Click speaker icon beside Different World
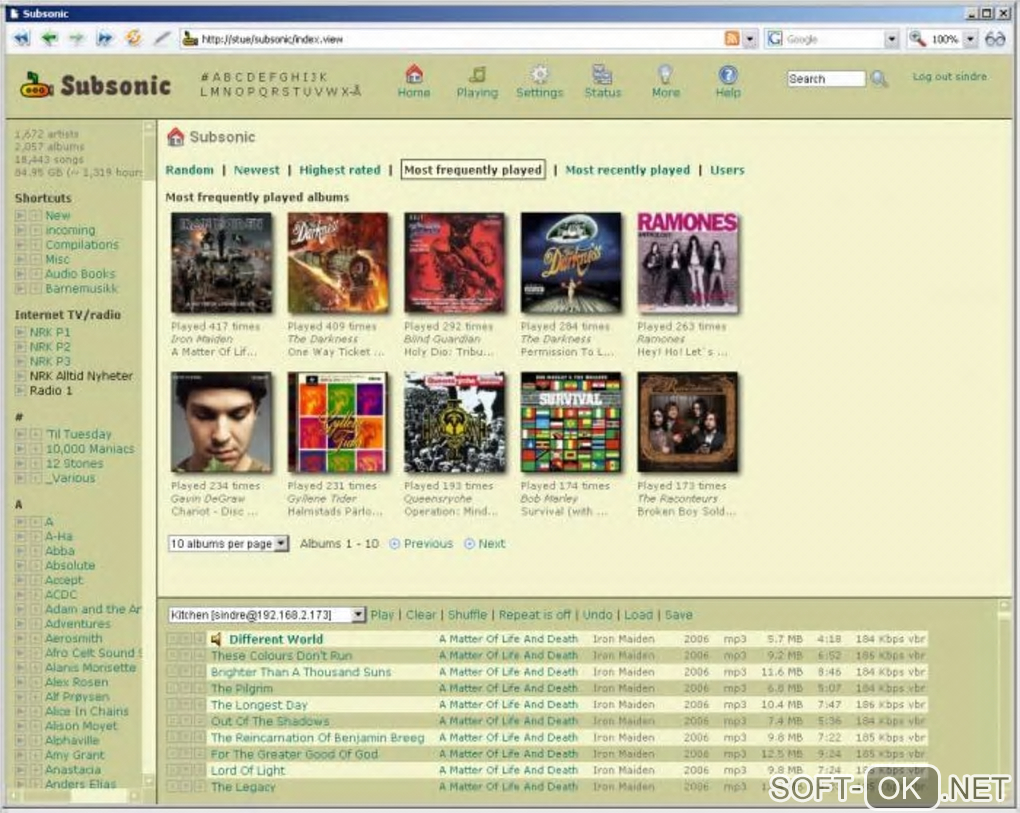The height and width of the screenshot is (813, 1020). point(217,639)
